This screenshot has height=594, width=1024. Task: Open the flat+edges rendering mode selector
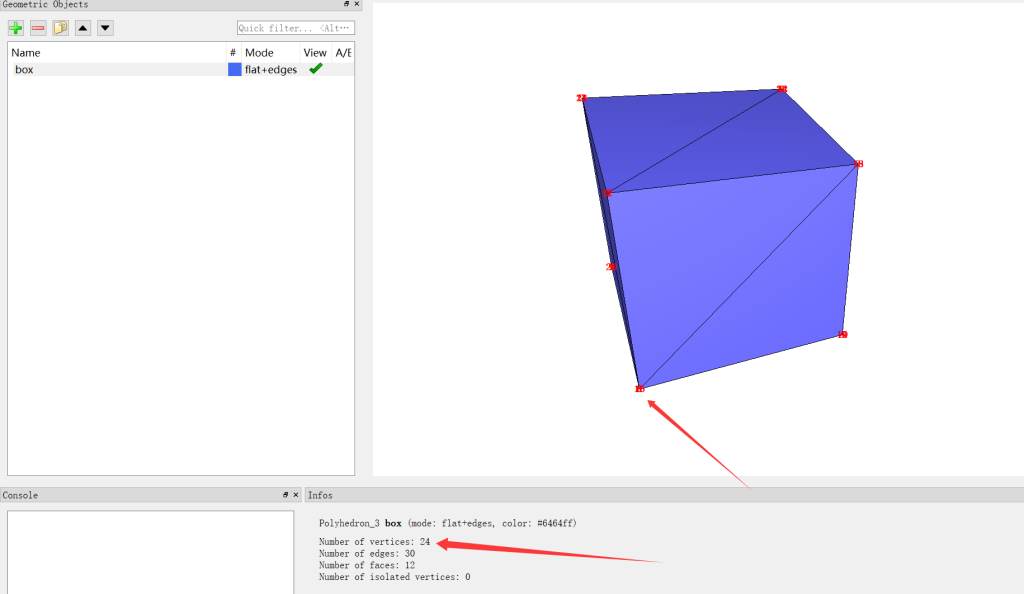(x=271, y=70)
